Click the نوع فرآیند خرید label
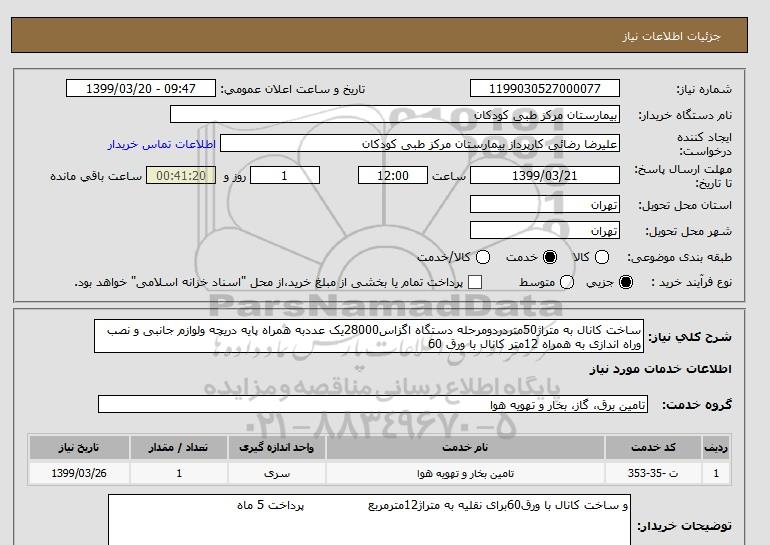The height and width of the screenshot is (545, 770). 691,282
